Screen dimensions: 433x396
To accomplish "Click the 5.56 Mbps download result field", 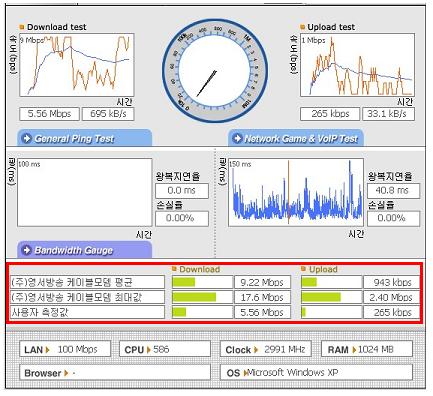I will (49, 114).
